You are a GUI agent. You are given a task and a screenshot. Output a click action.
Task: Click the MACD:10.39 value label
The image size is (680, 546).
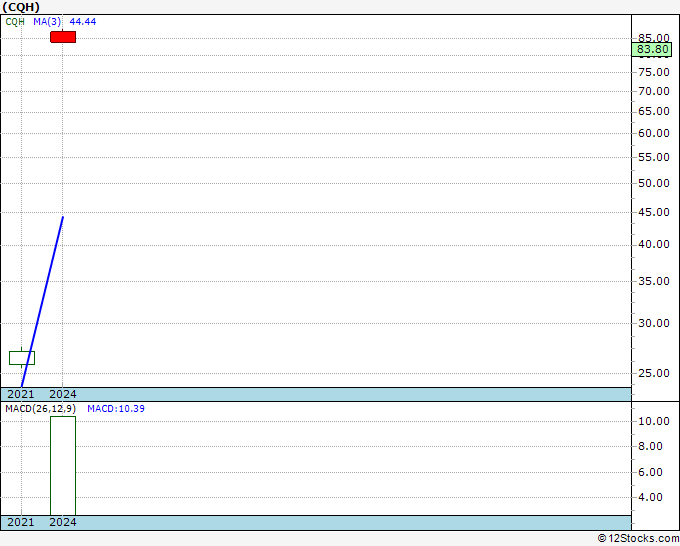click(x=116, y=409)
